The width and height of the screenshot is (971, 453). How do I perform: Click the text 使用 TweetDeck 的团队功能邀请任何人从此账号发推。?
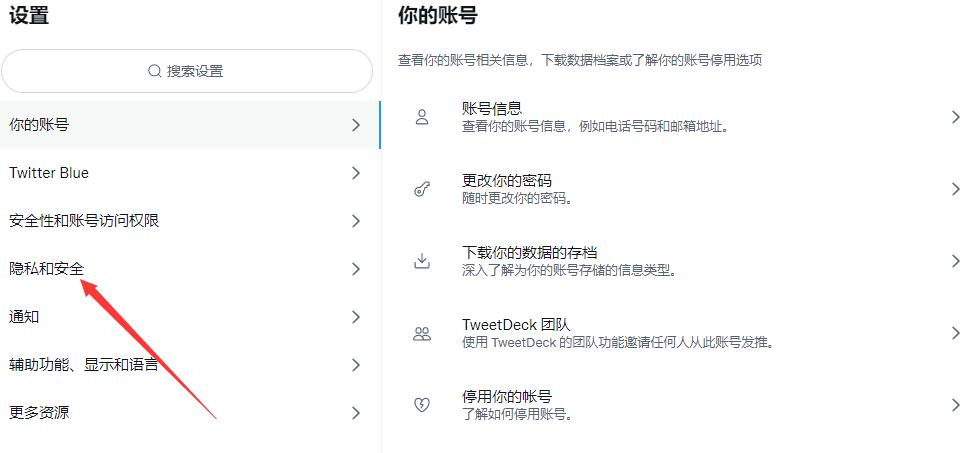[x=619, y=342]
